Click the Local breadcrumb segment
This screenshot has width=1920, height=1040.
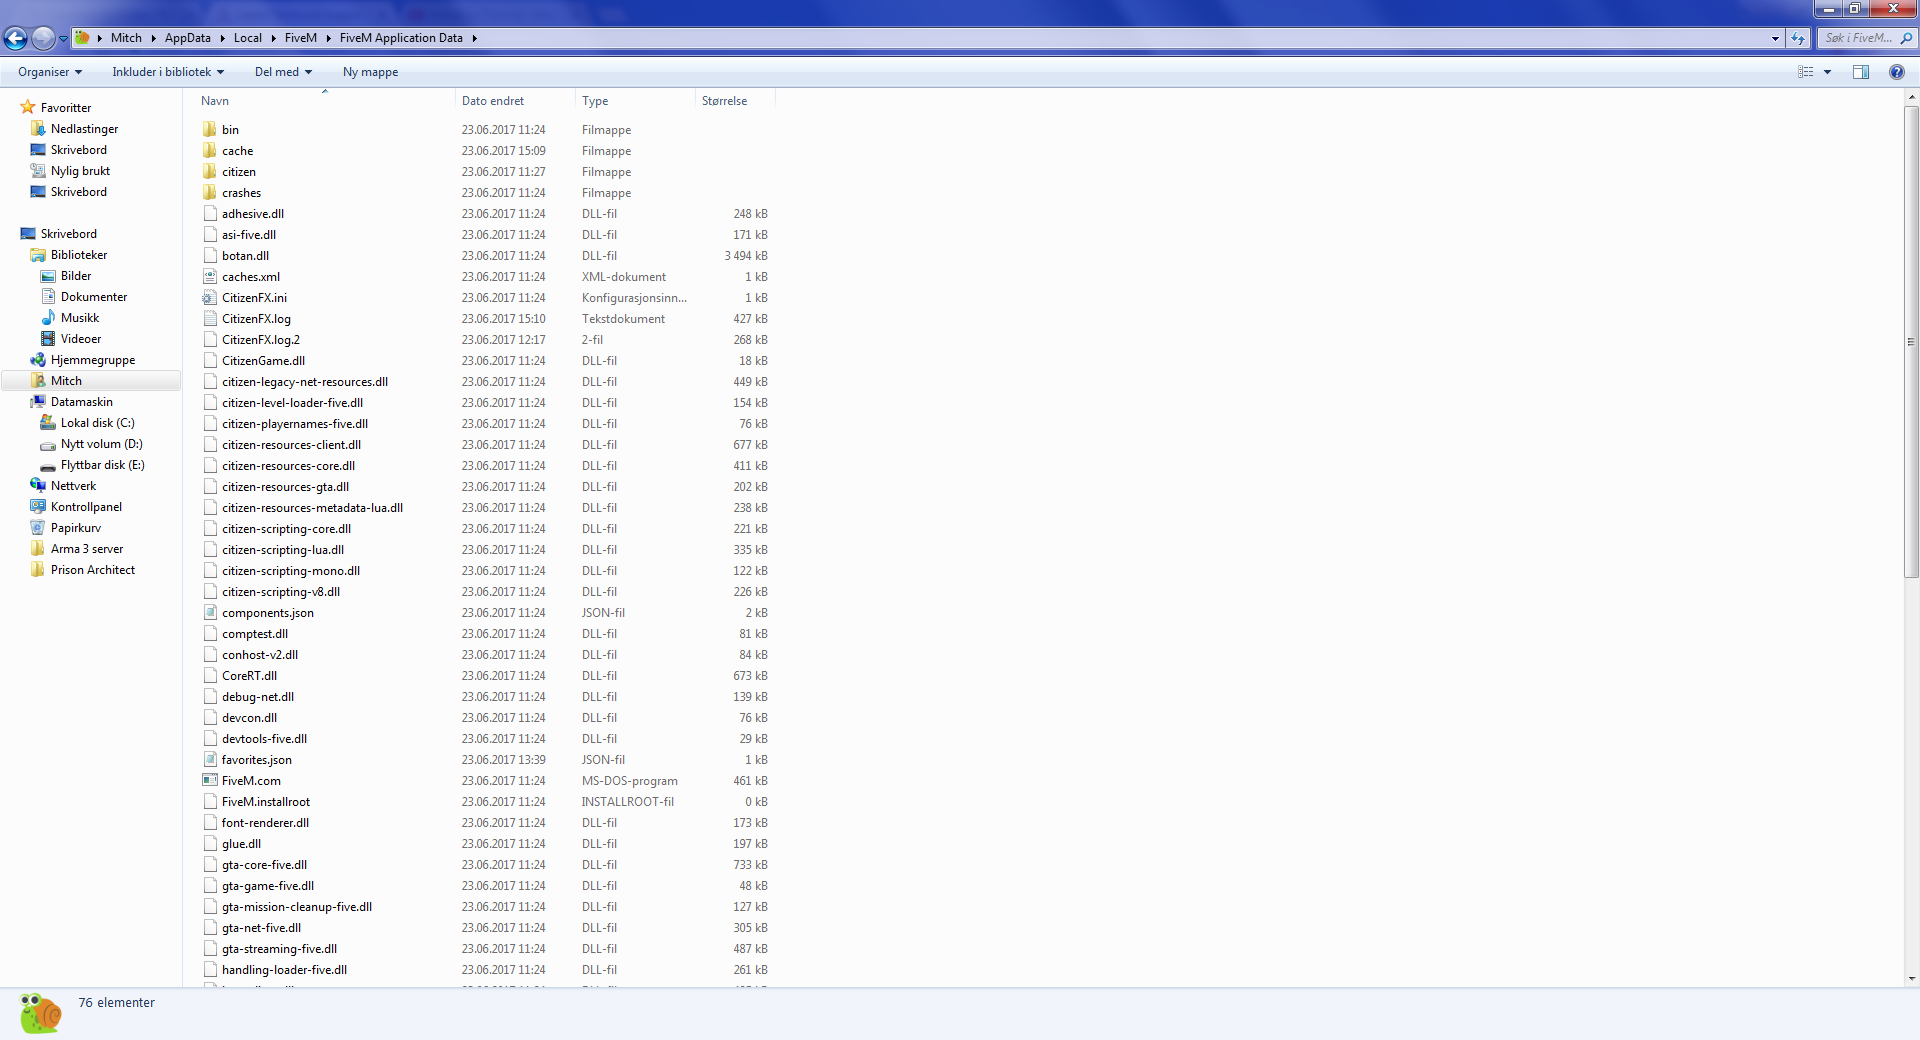pos(248,38)
